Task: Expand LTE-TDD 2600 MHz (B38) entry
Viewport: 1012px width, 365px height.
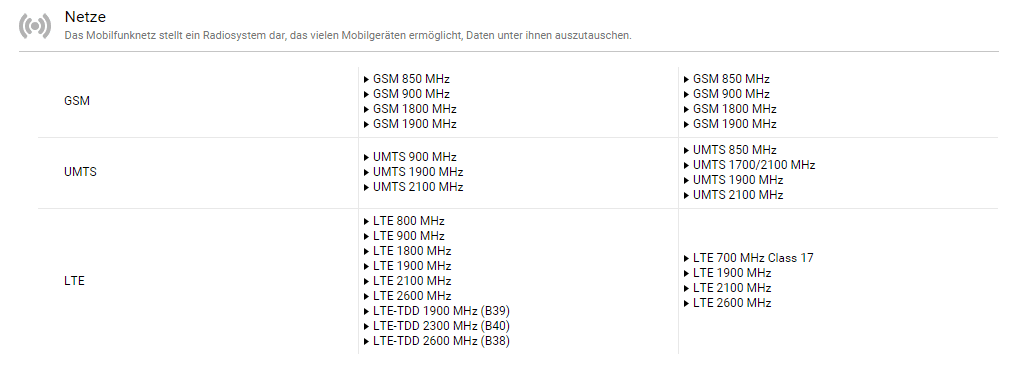Action: pos(436,341)
